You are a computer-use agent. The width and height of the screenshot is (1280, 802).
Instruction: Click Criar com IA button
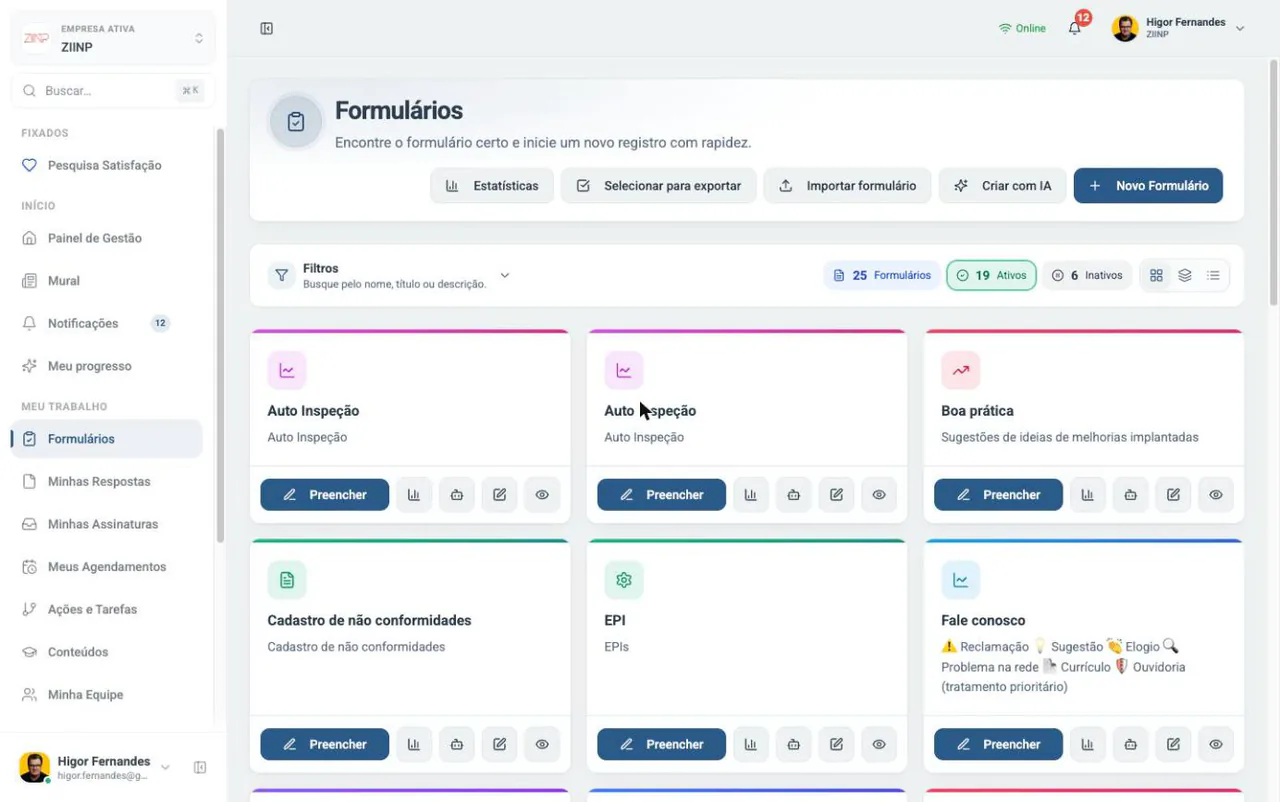(x=1002, y=185)
